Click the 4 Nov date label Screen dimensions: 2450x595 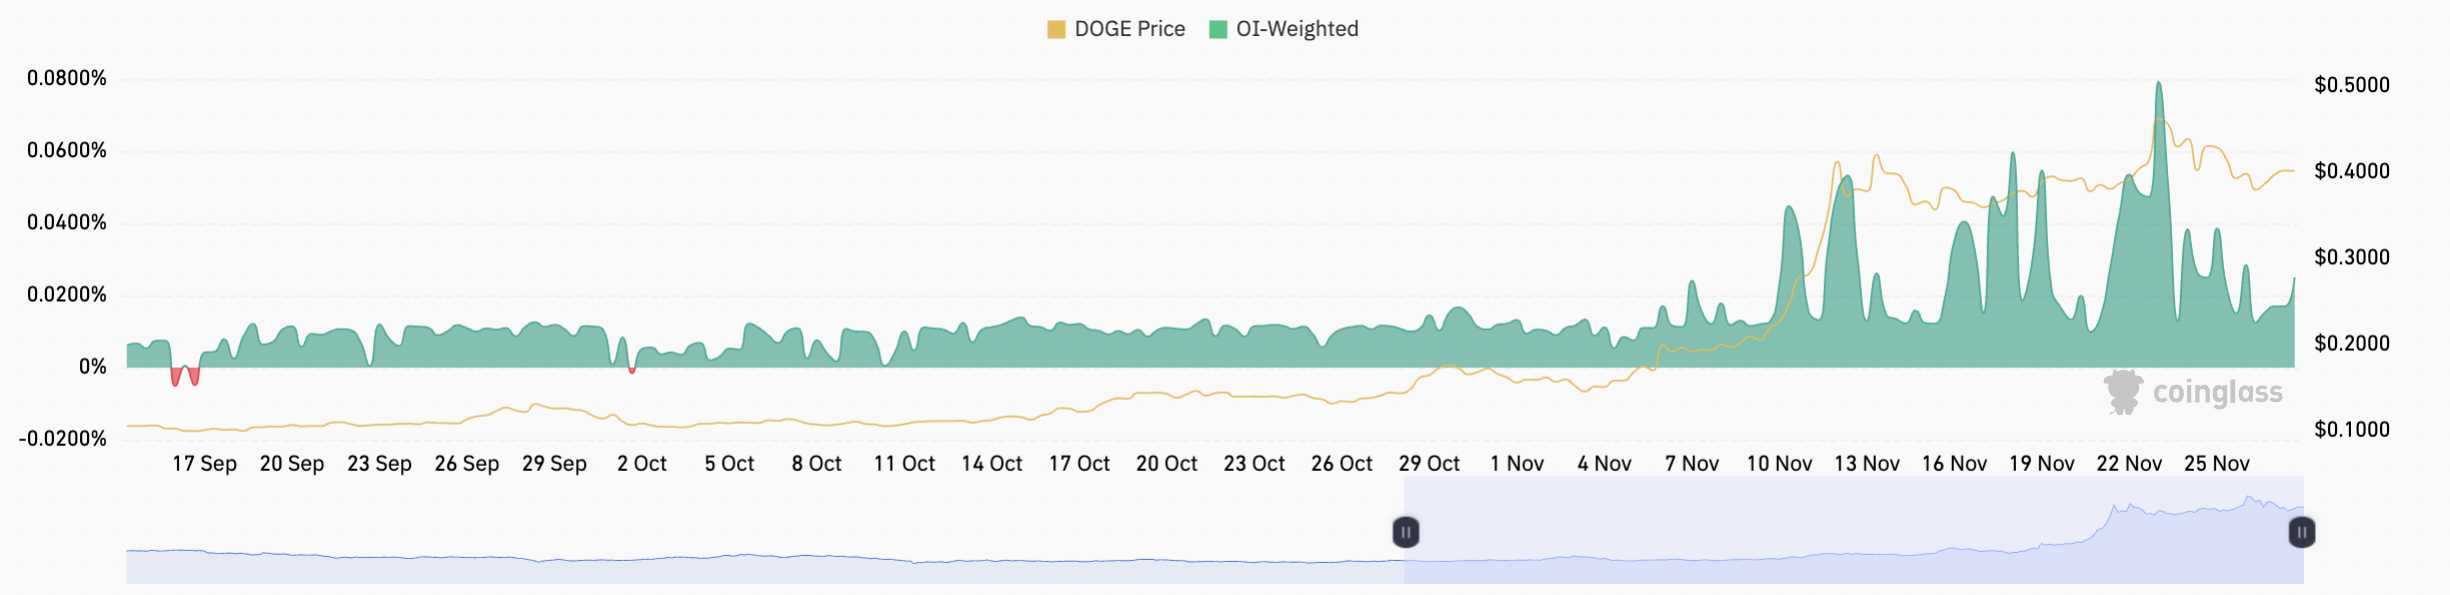pos(1604,464)
